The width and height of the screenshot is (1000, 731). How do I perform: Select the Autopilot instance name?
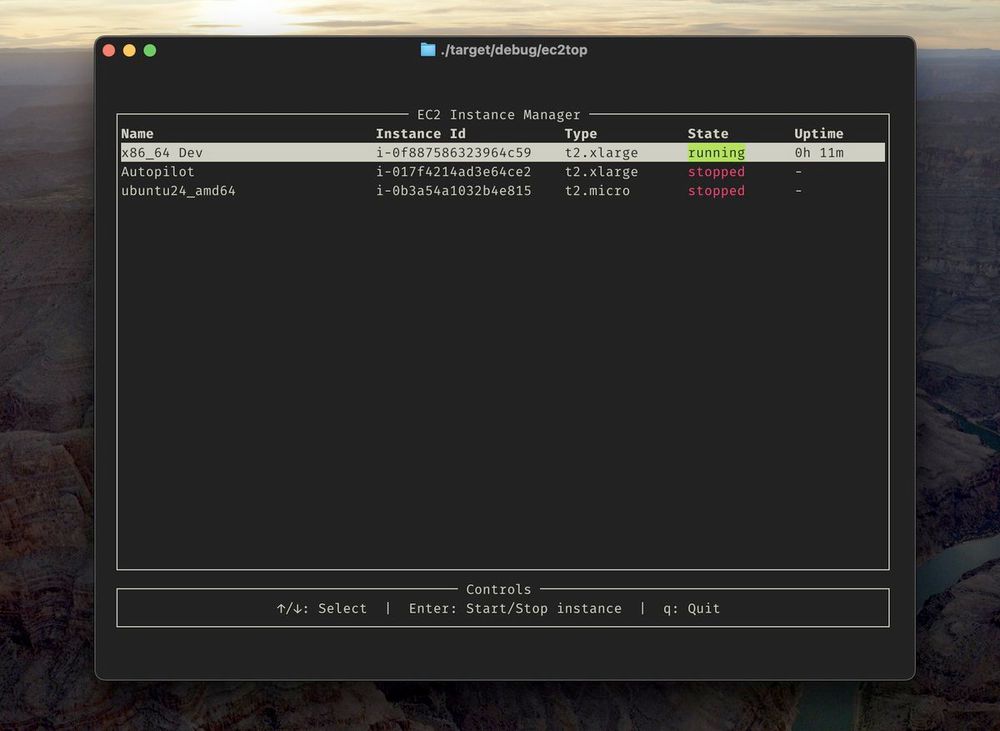(x=158, y=172)
